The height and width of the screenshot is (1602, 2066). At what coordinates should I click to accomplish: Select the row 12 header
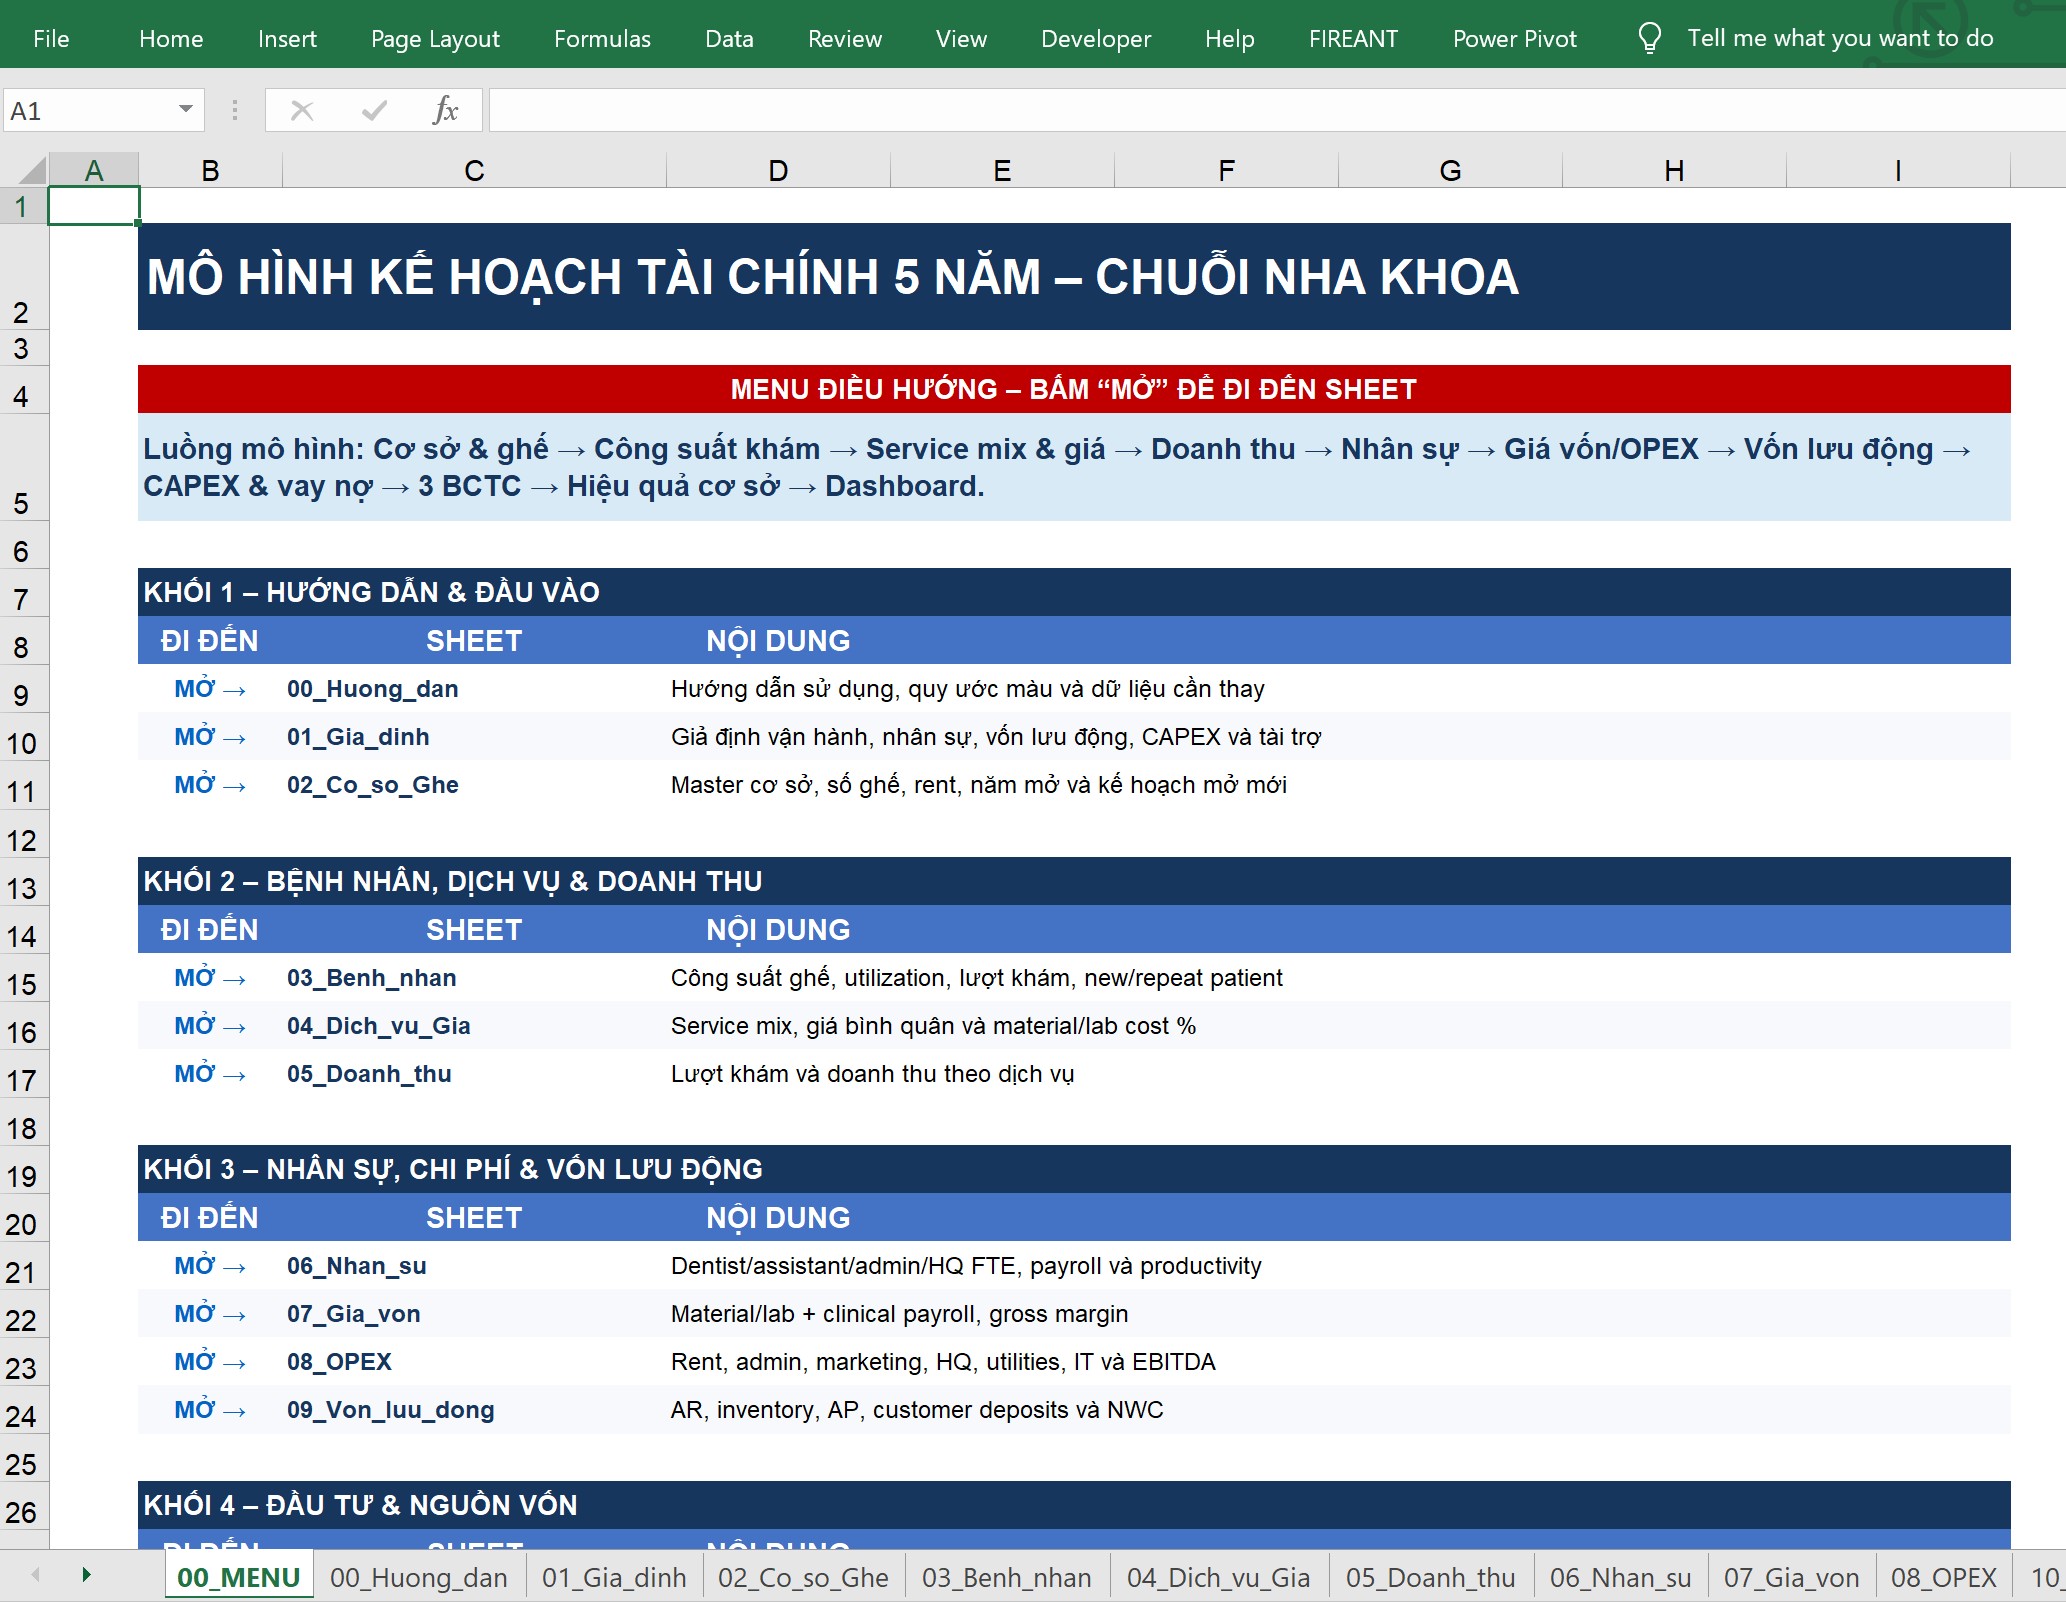[23, 841]
